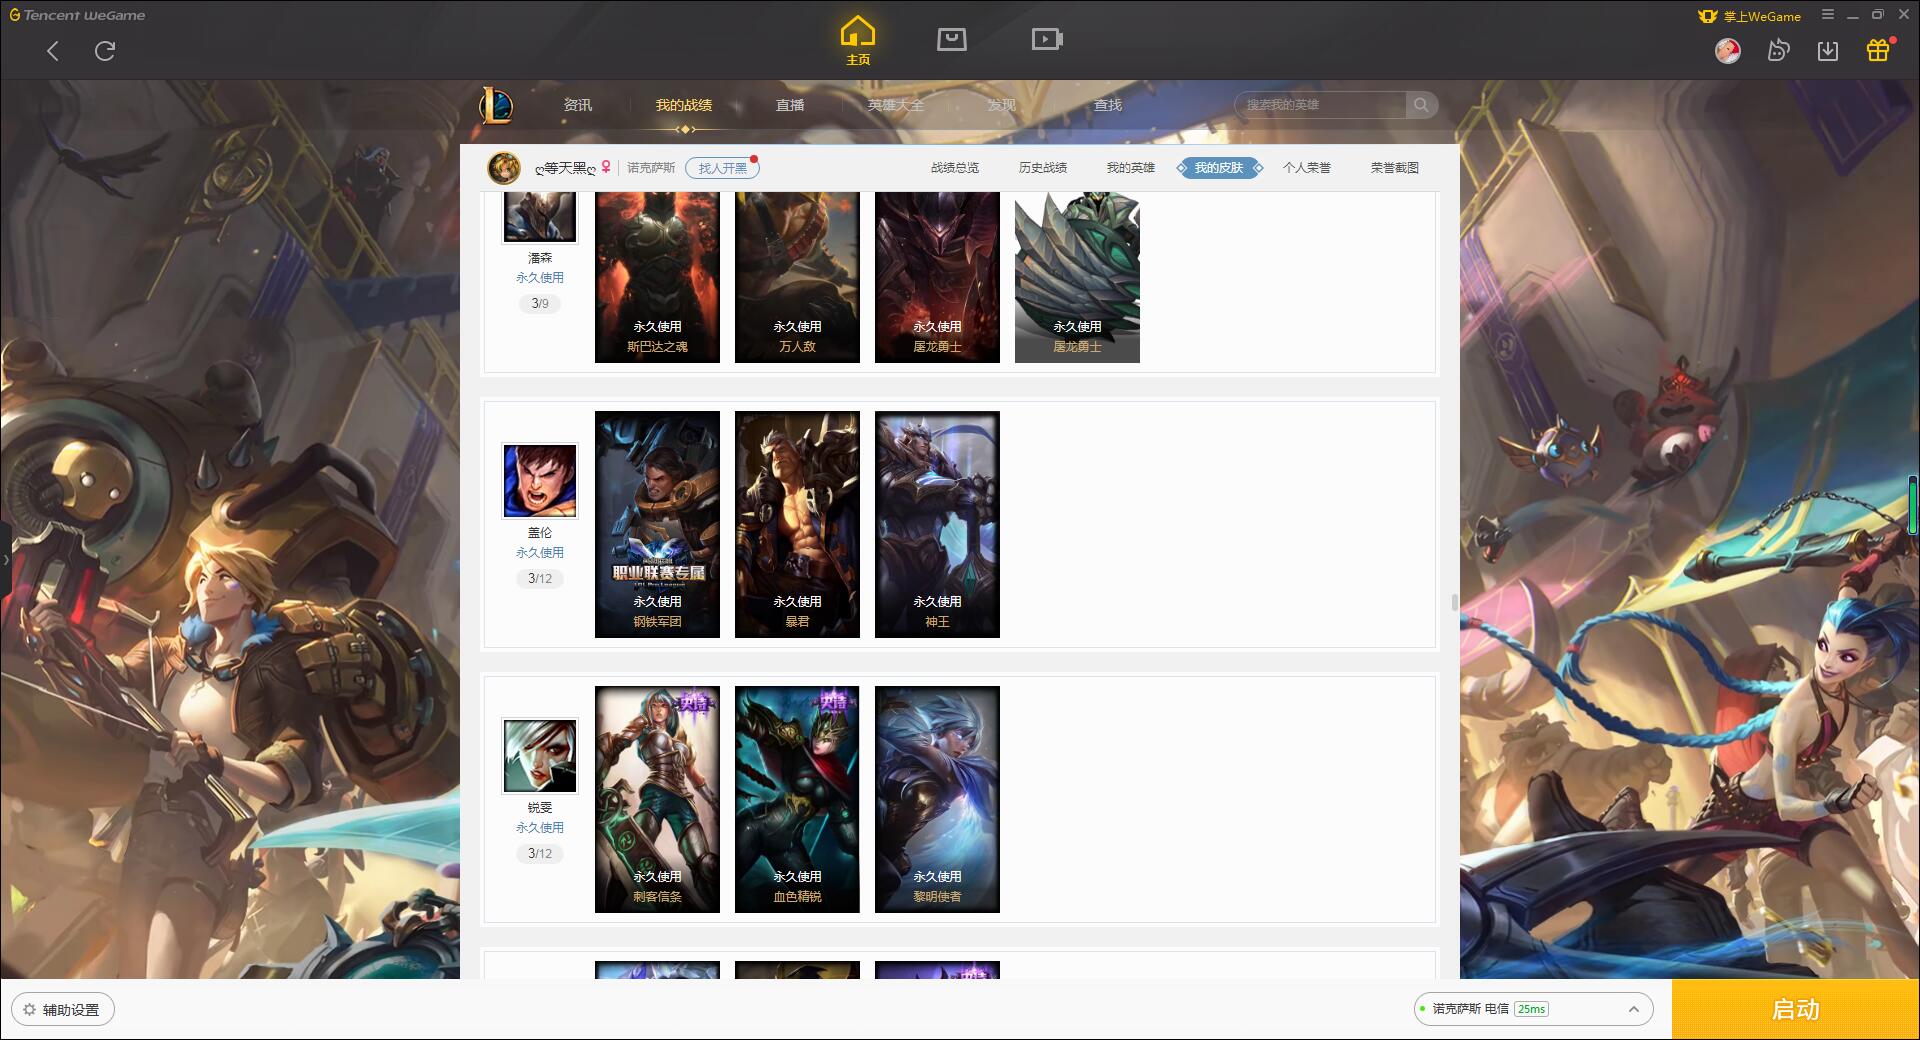
Task: Click the 找人开黑 button
Action: coord(722,168)
